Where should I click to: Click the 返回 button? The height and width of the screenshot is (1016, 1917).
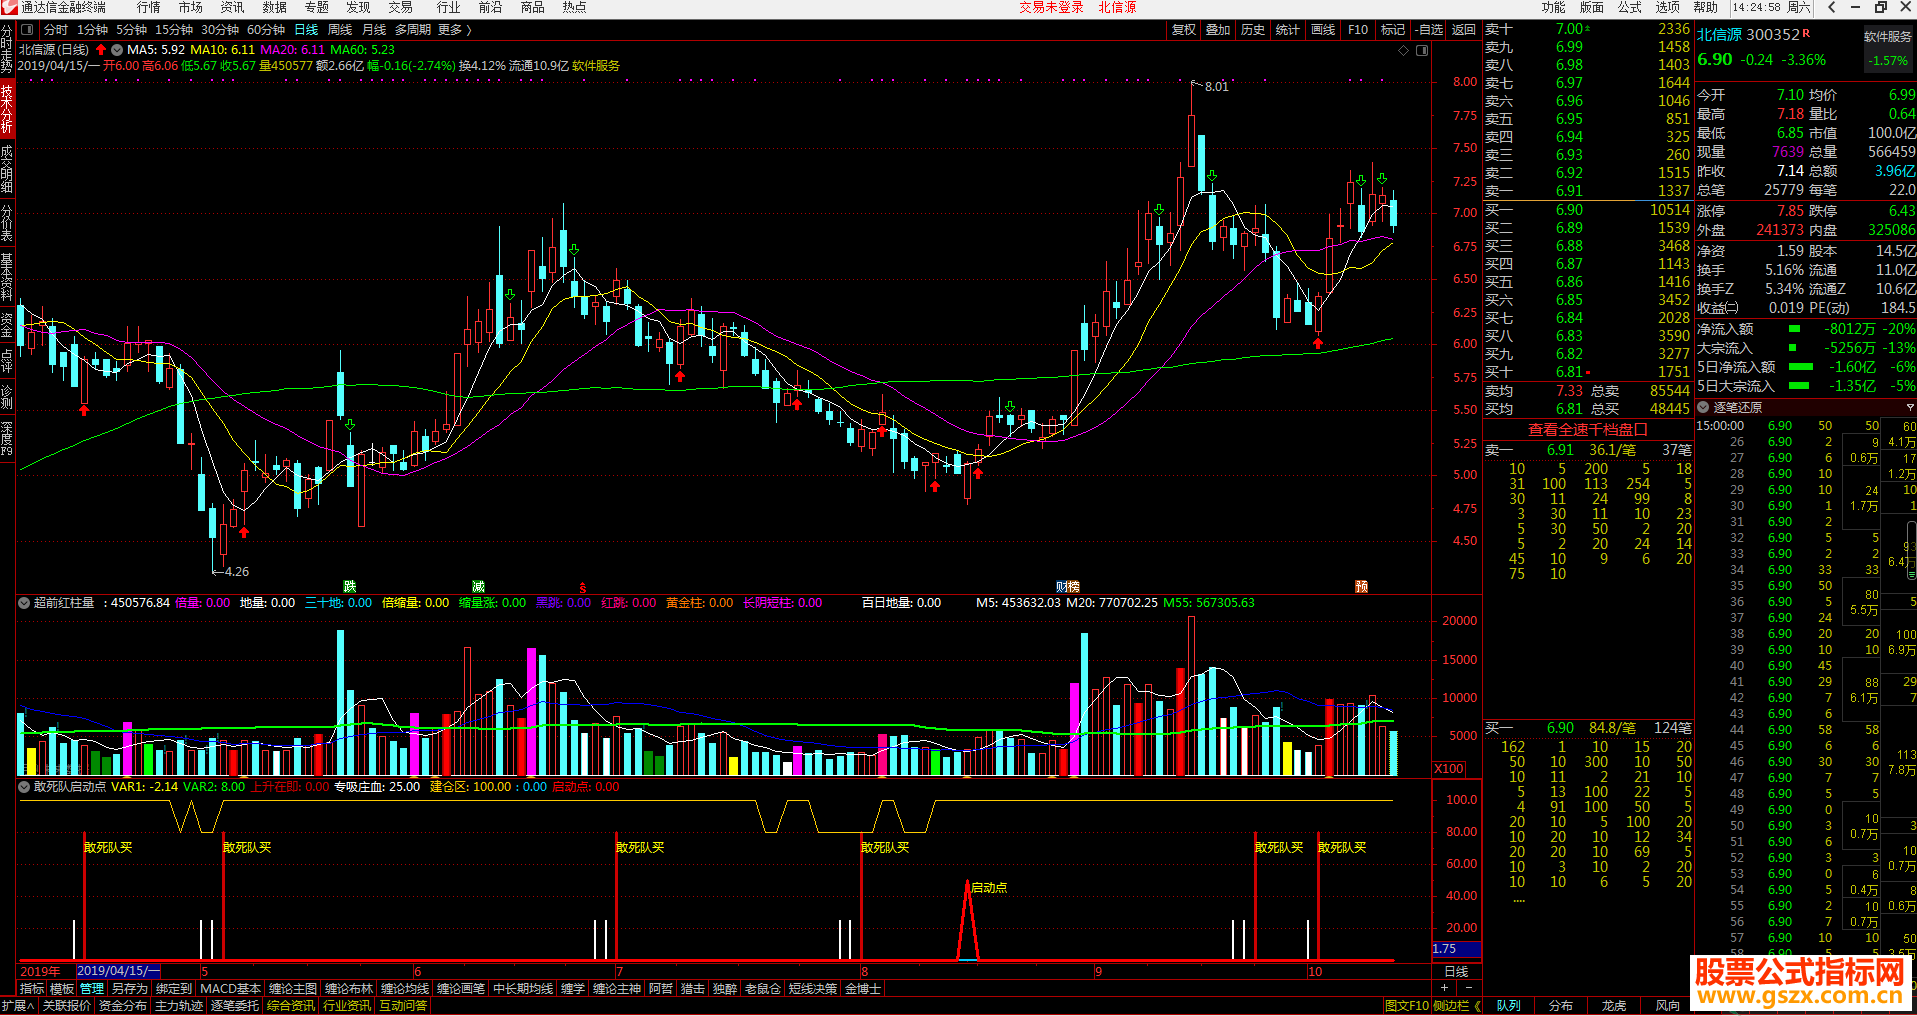pyautogui.click(x=1464, y=30)
